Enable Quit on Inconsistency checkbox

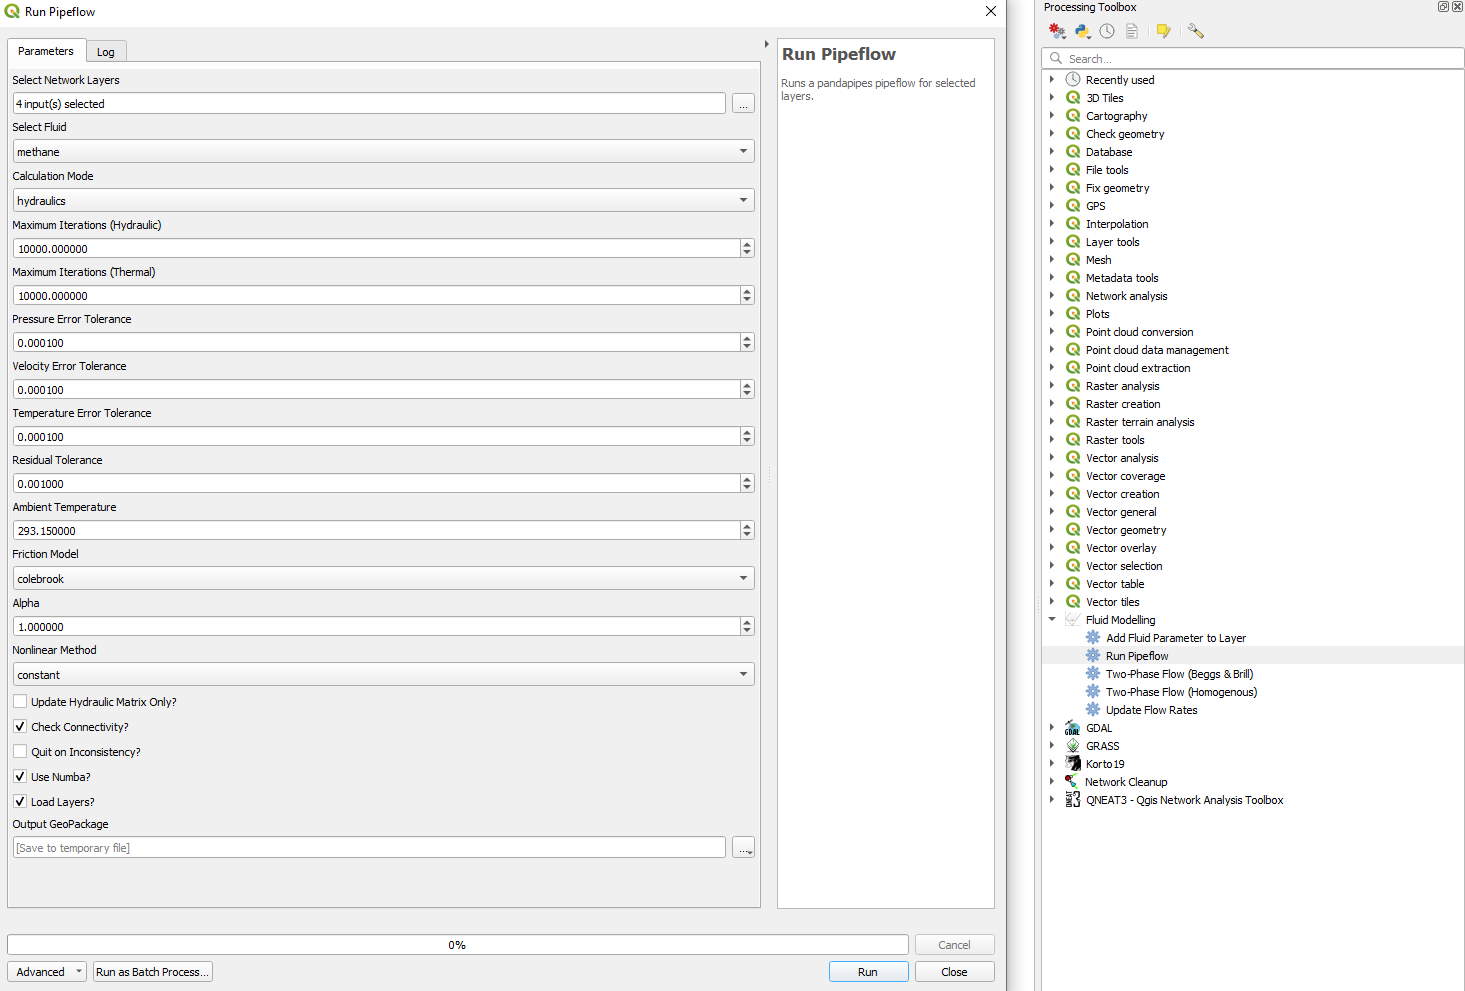pyautogui.click(x=20, y=752)
